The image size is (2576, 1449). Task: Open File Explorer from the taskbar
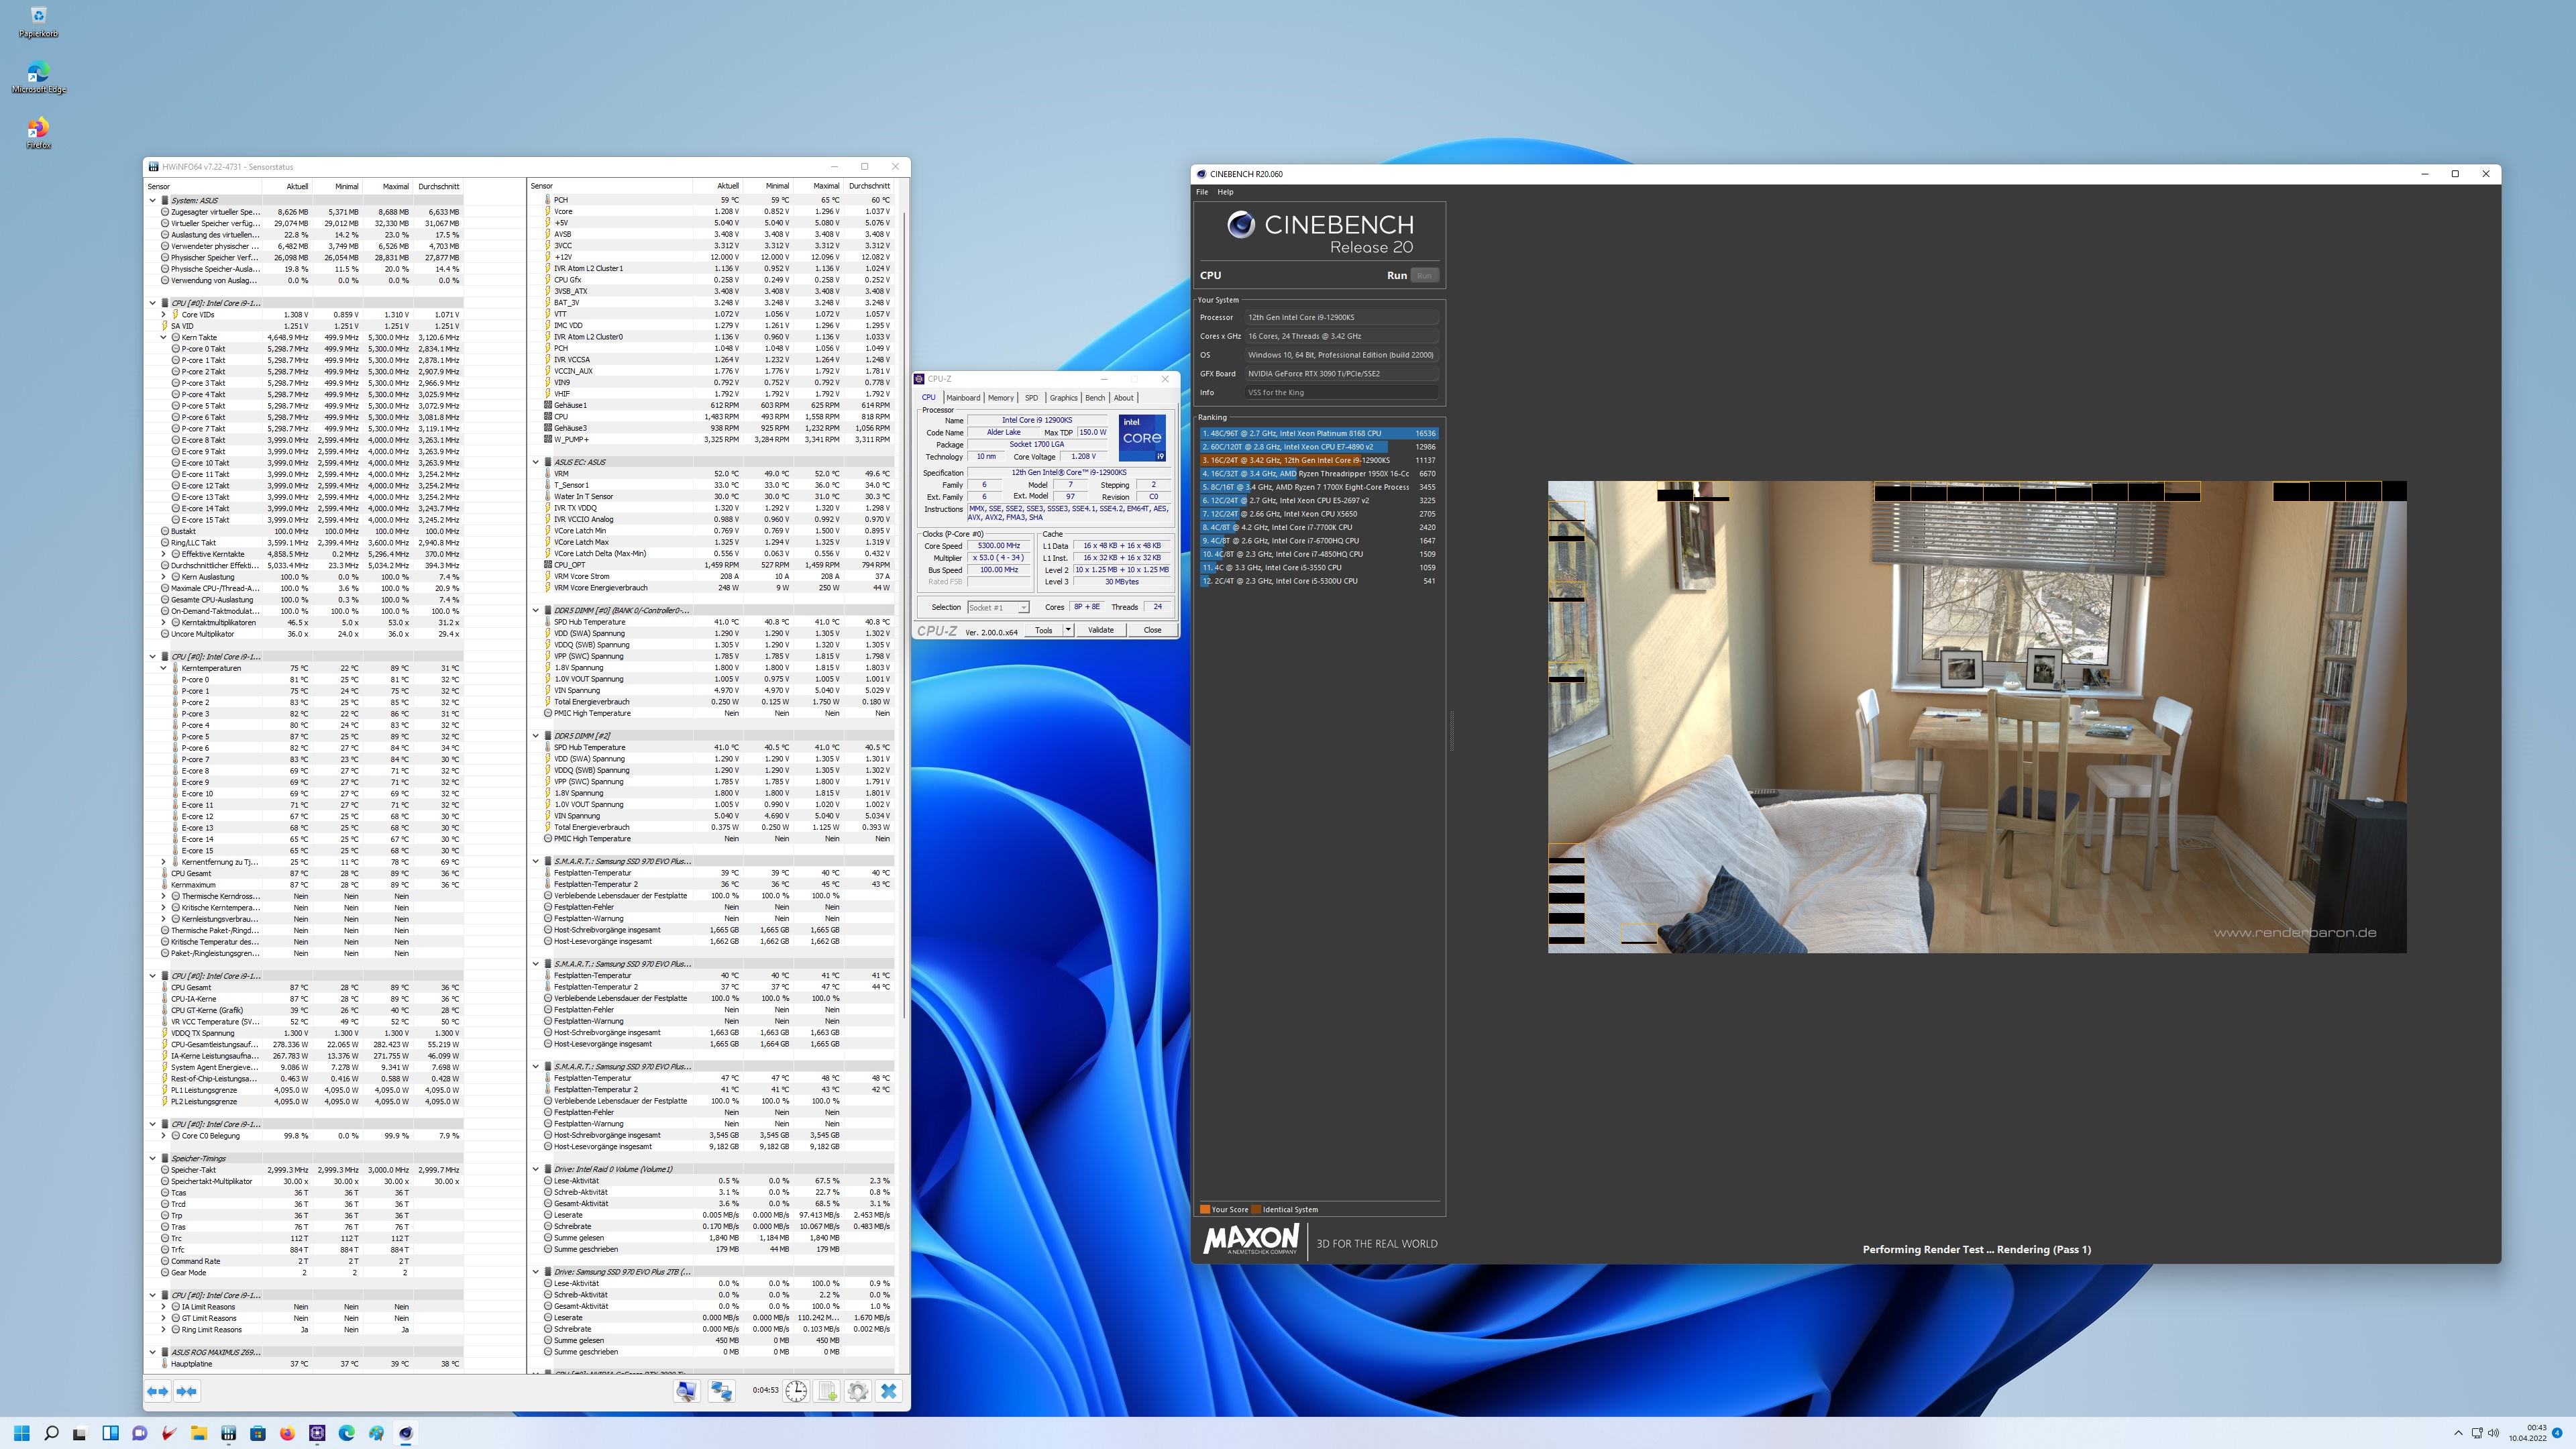tap(199, 1433)
